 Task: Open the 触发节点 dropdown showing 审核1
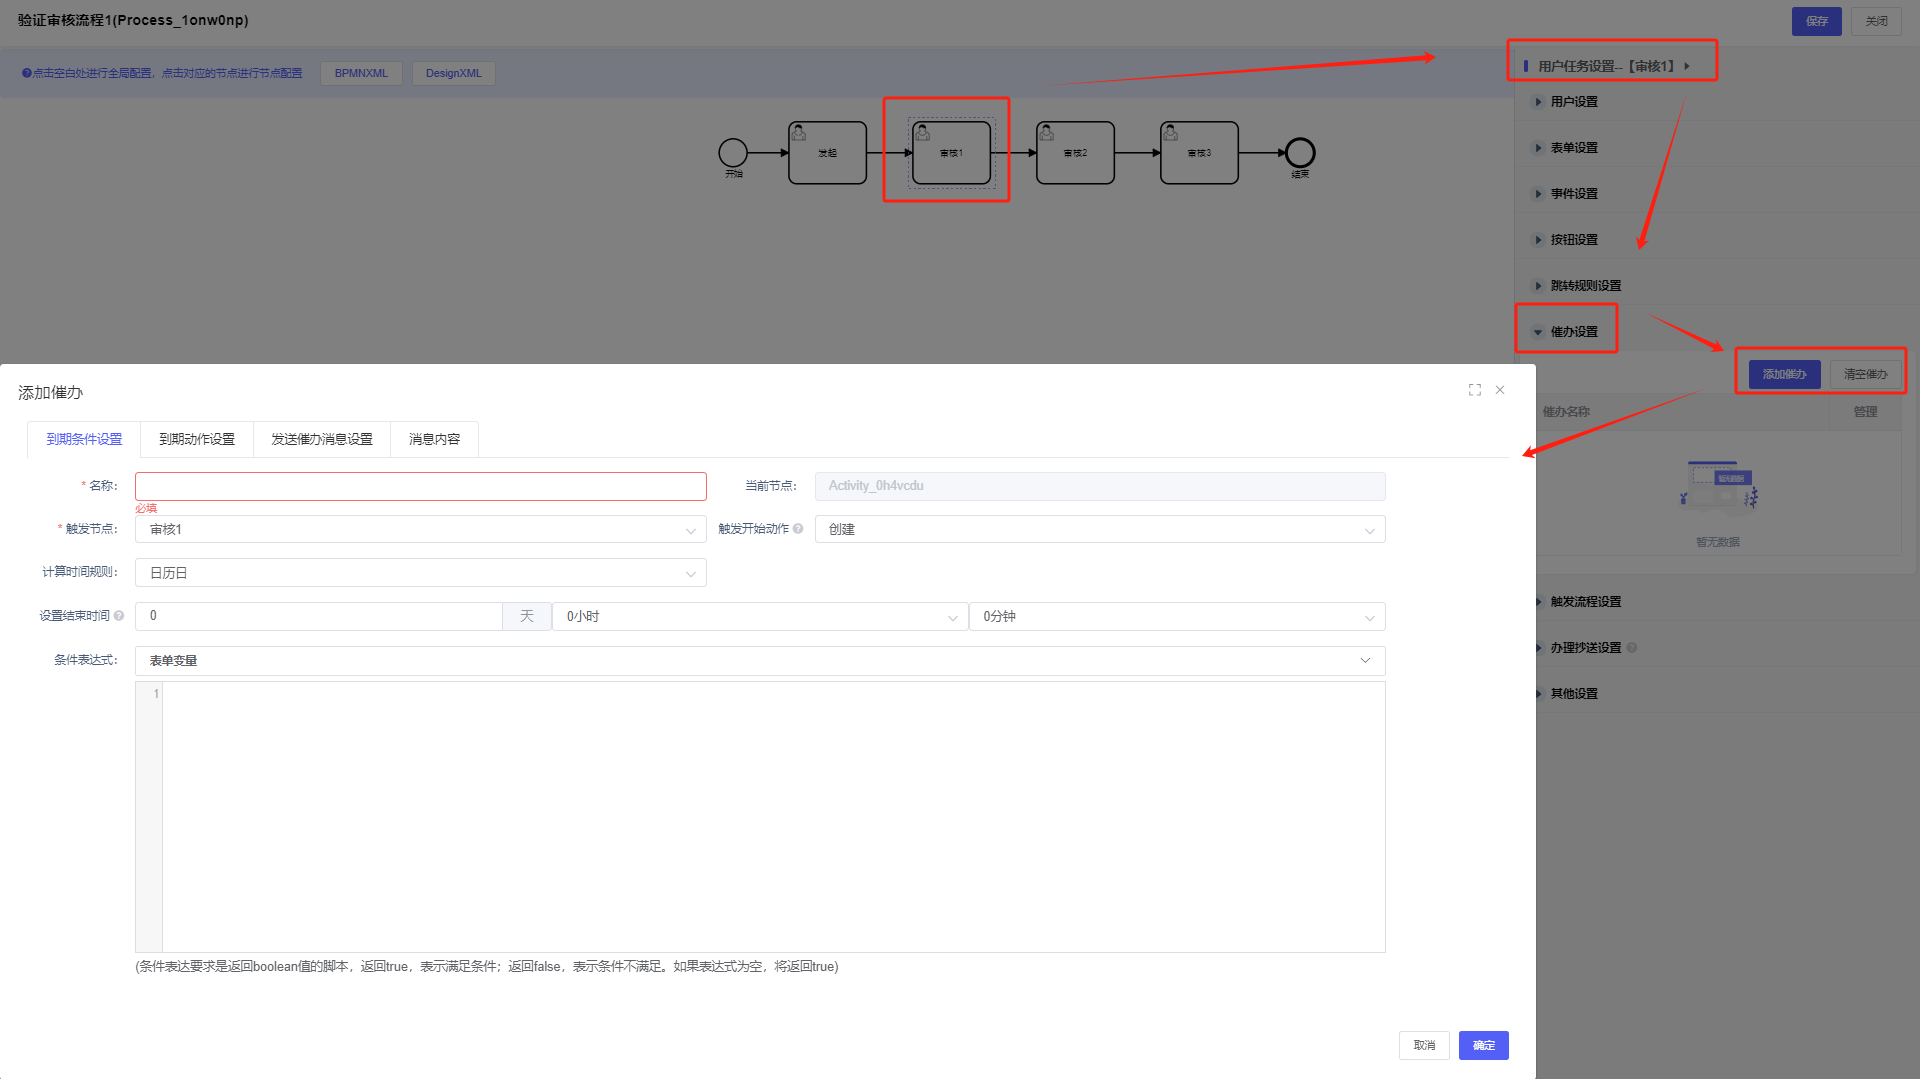[x=420, y=530]
